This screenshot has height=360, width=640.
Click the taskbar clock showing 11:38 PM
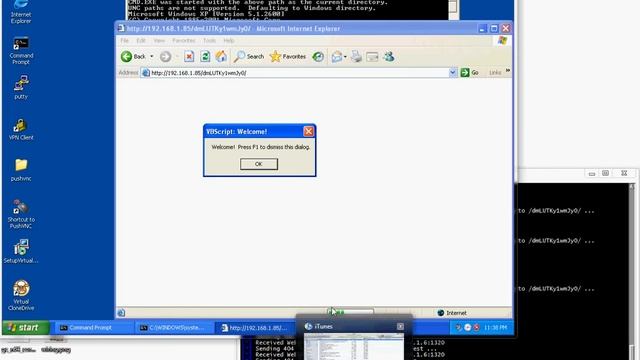click(x=495, y=327)
